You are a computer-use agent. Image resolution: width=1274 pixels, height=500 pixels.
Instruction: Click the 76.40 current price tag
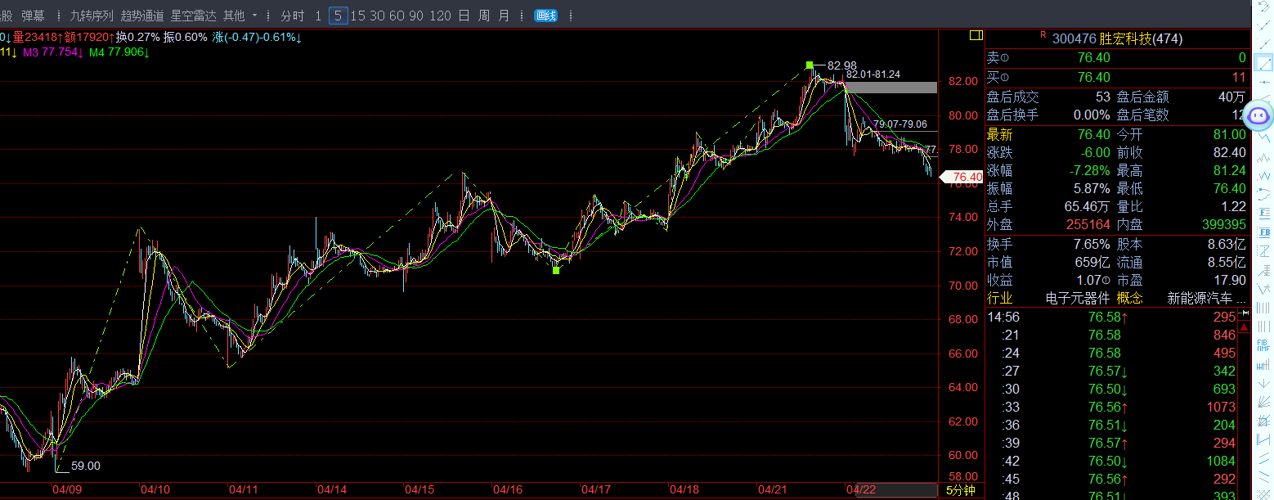(x=964, y=177)
